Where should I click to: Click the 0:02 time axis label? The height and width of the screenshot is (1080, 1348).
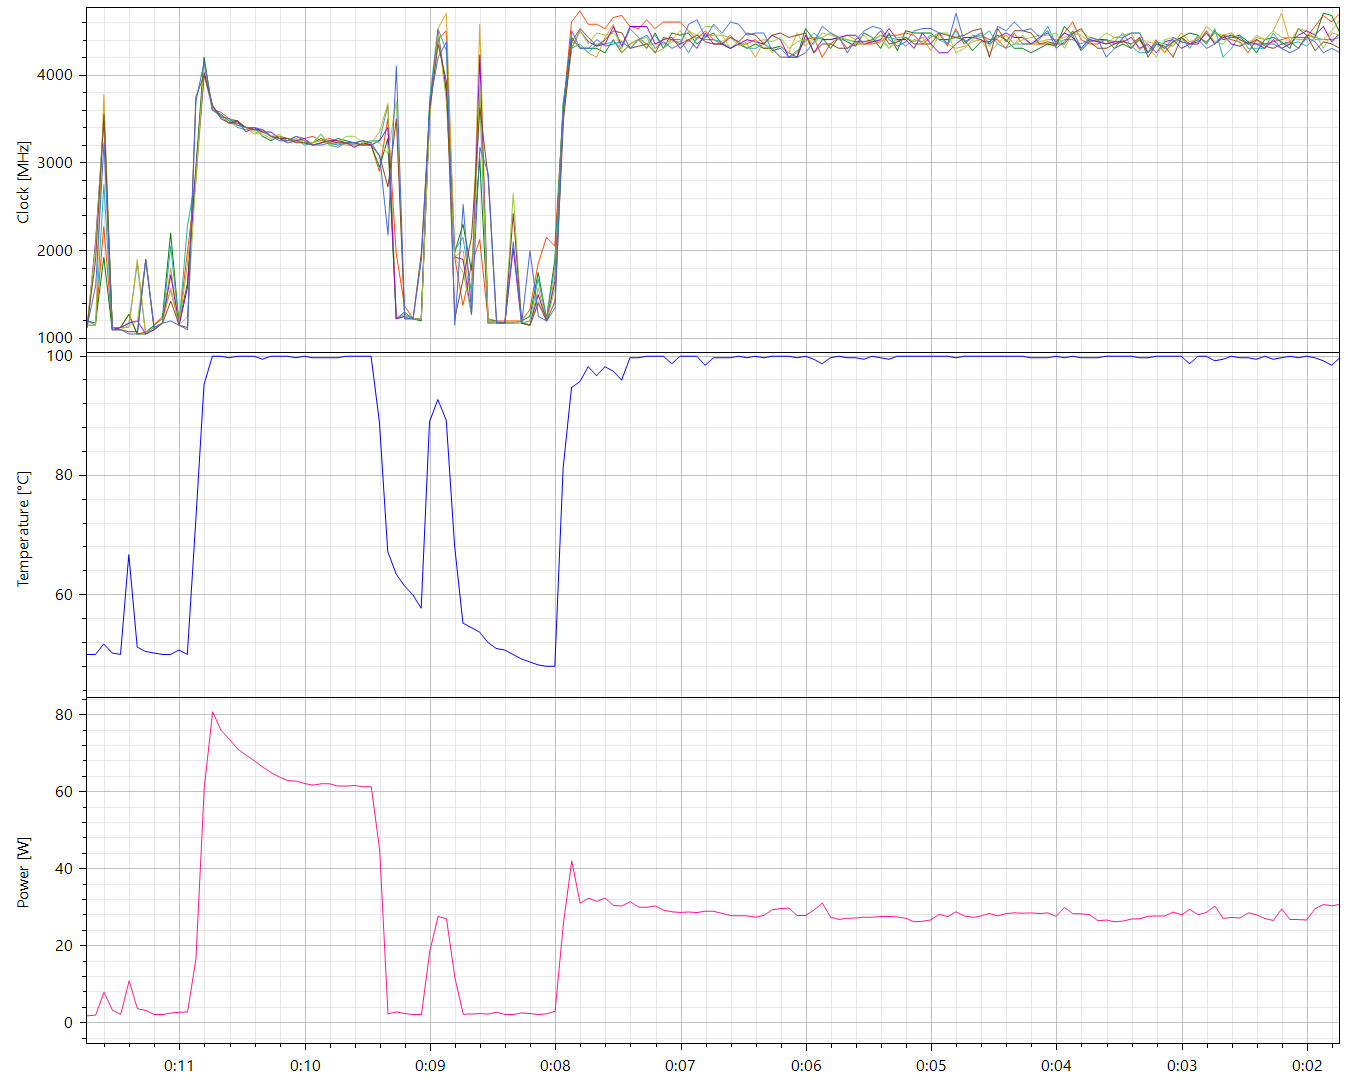[x=1307, y=1065]
